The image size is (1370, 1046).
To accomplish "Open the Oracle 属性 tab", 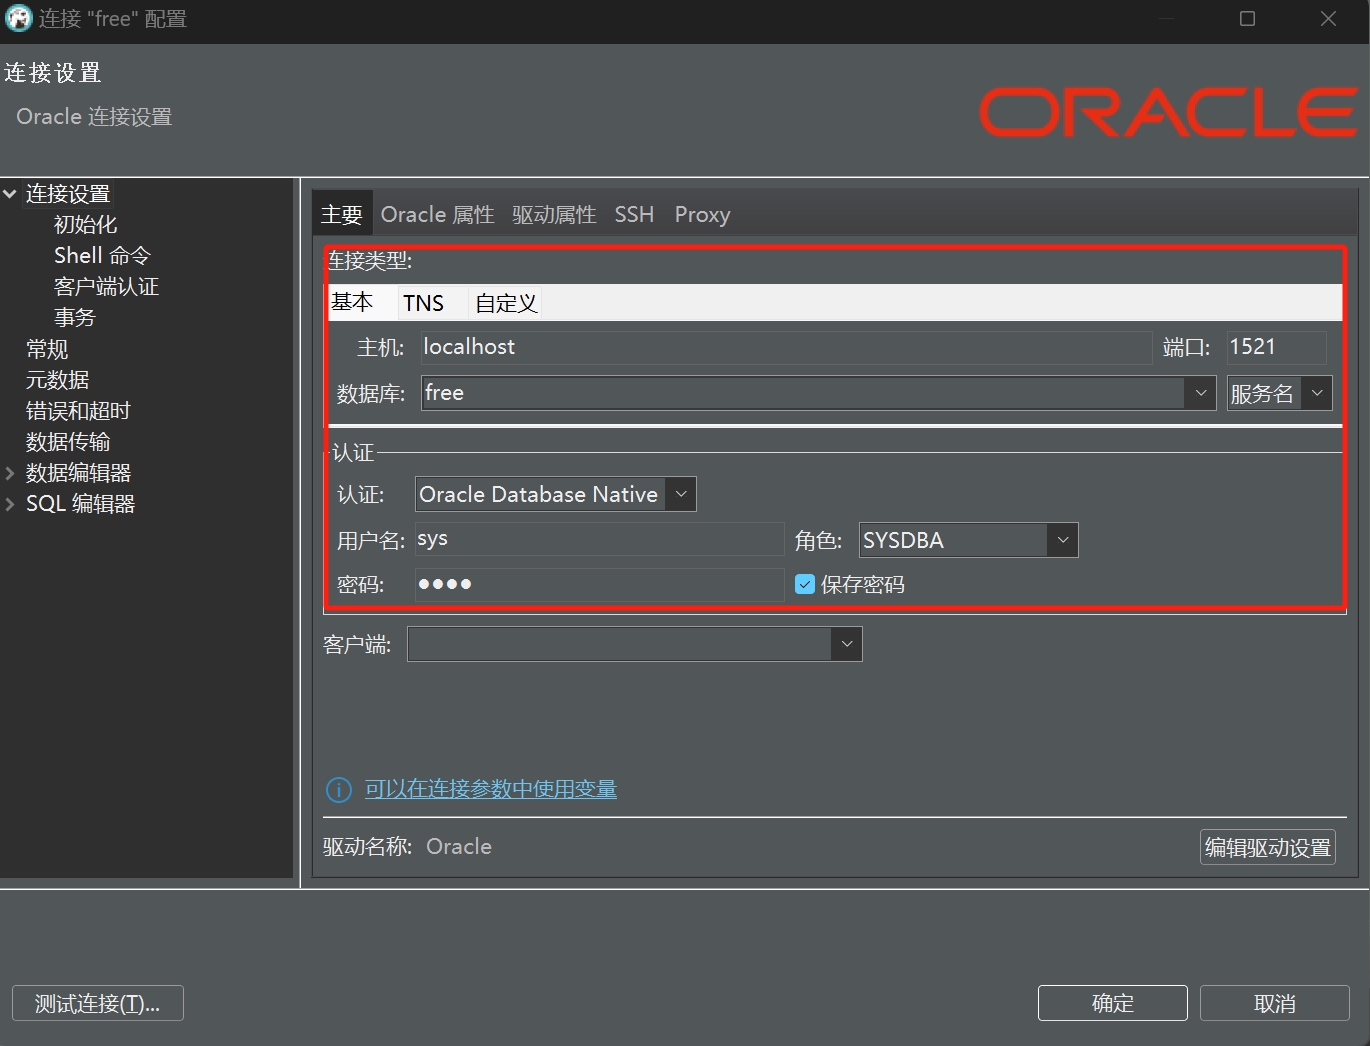I will tap(437, 214).
